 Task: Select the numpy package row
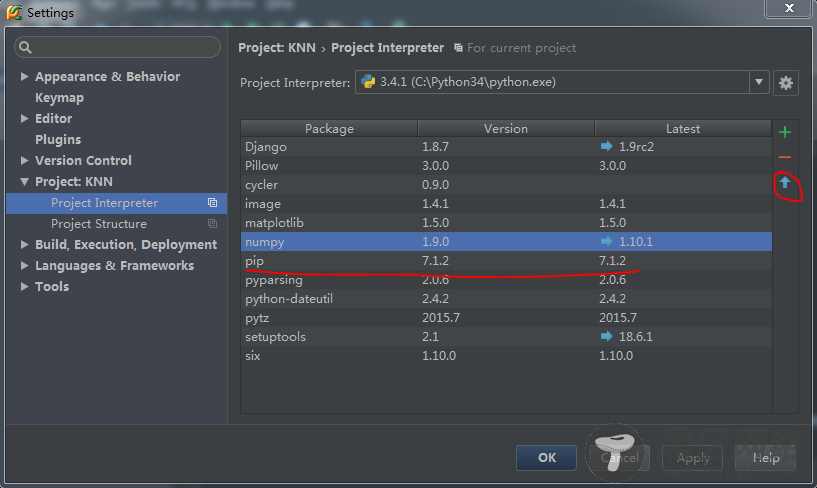pos(506,242)
